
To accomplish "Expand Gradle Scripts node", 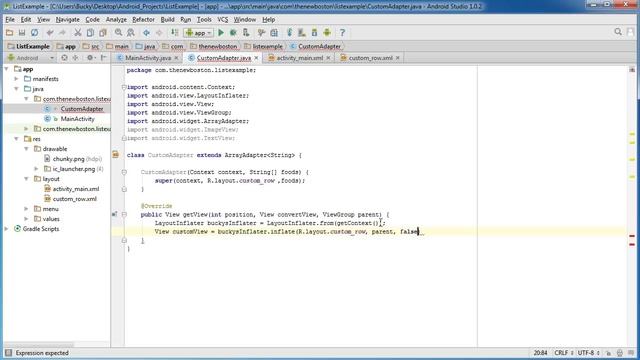I will pyautogui.click(x=7, y=229).
